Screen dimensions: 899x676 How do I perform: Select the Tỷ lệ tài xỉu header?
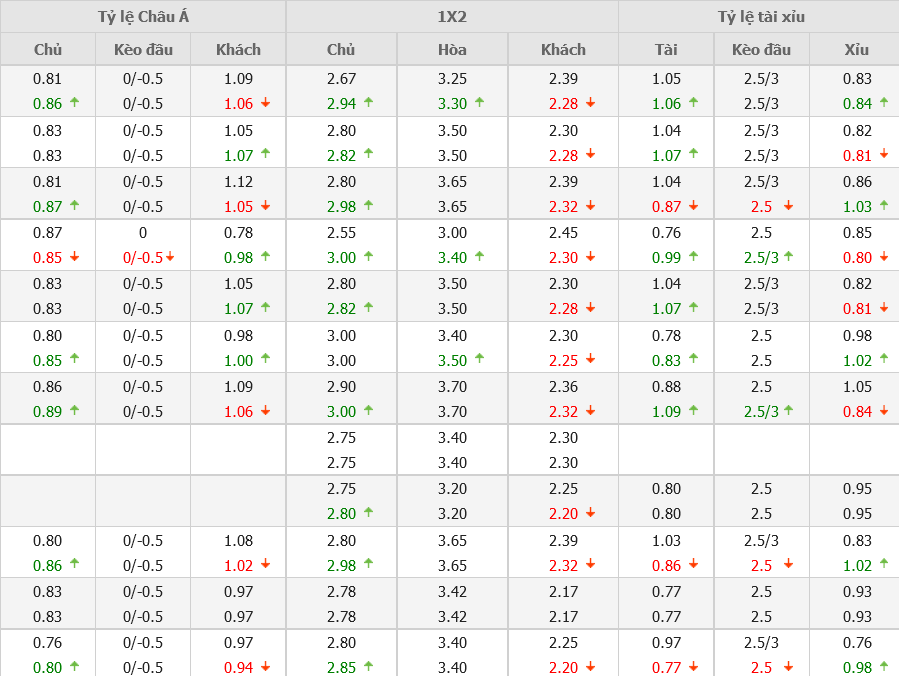pyautogui.click(x=759, y=17)
